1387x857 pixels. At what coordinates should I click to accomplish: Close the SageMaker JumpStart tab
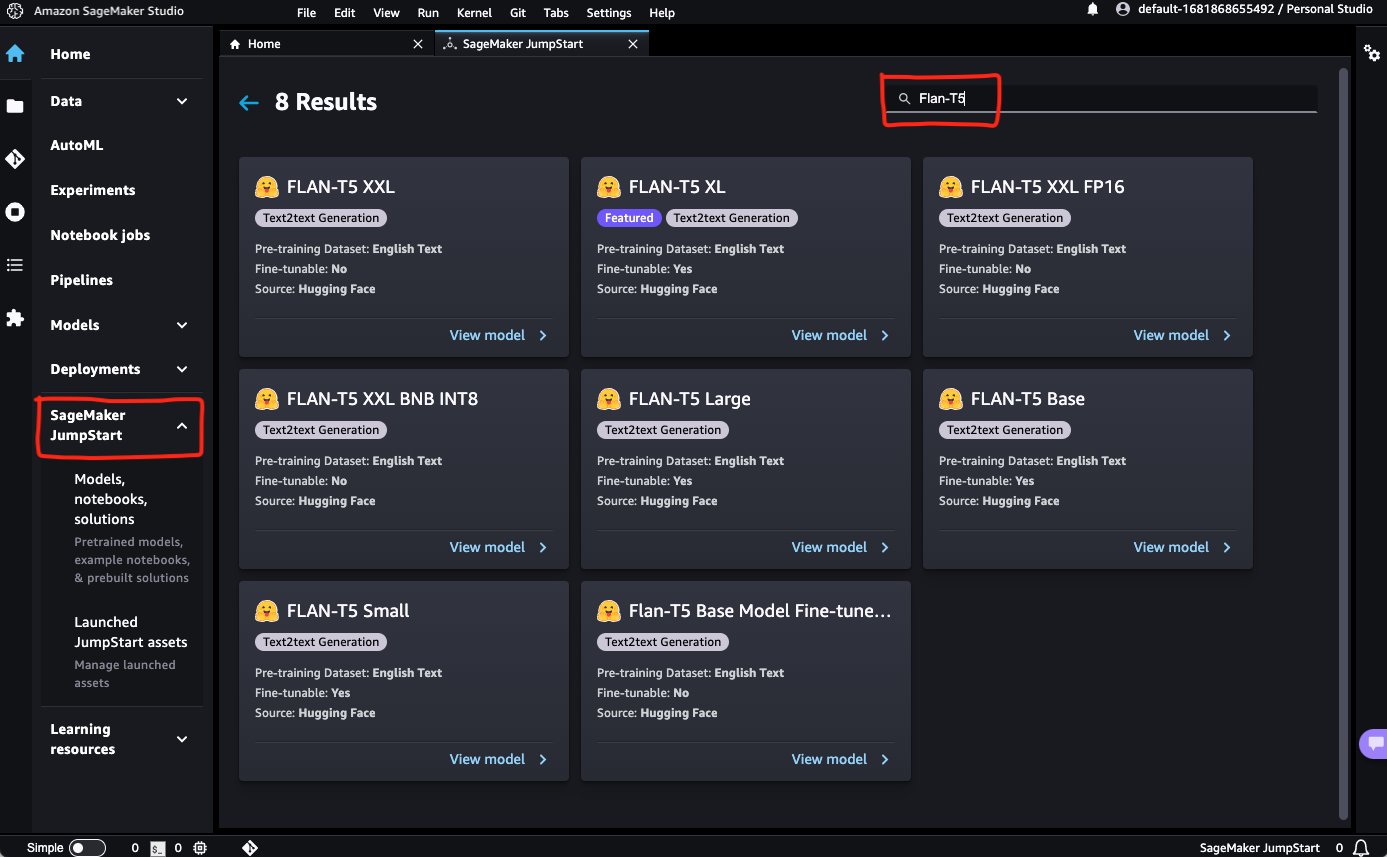pos(632,44)
